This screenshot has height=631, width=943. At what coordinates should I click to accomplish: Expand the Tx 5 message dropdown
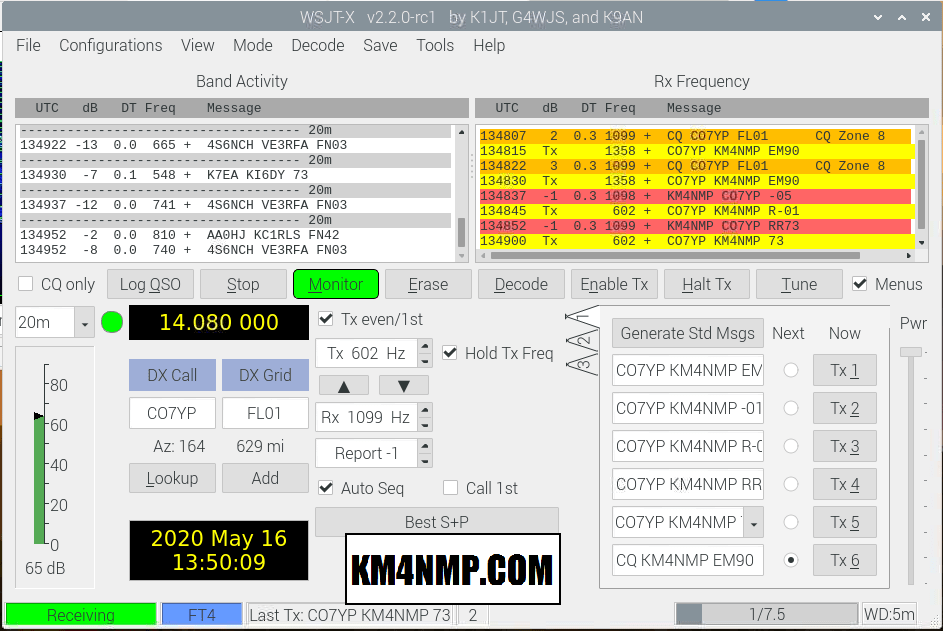(752, 522)
